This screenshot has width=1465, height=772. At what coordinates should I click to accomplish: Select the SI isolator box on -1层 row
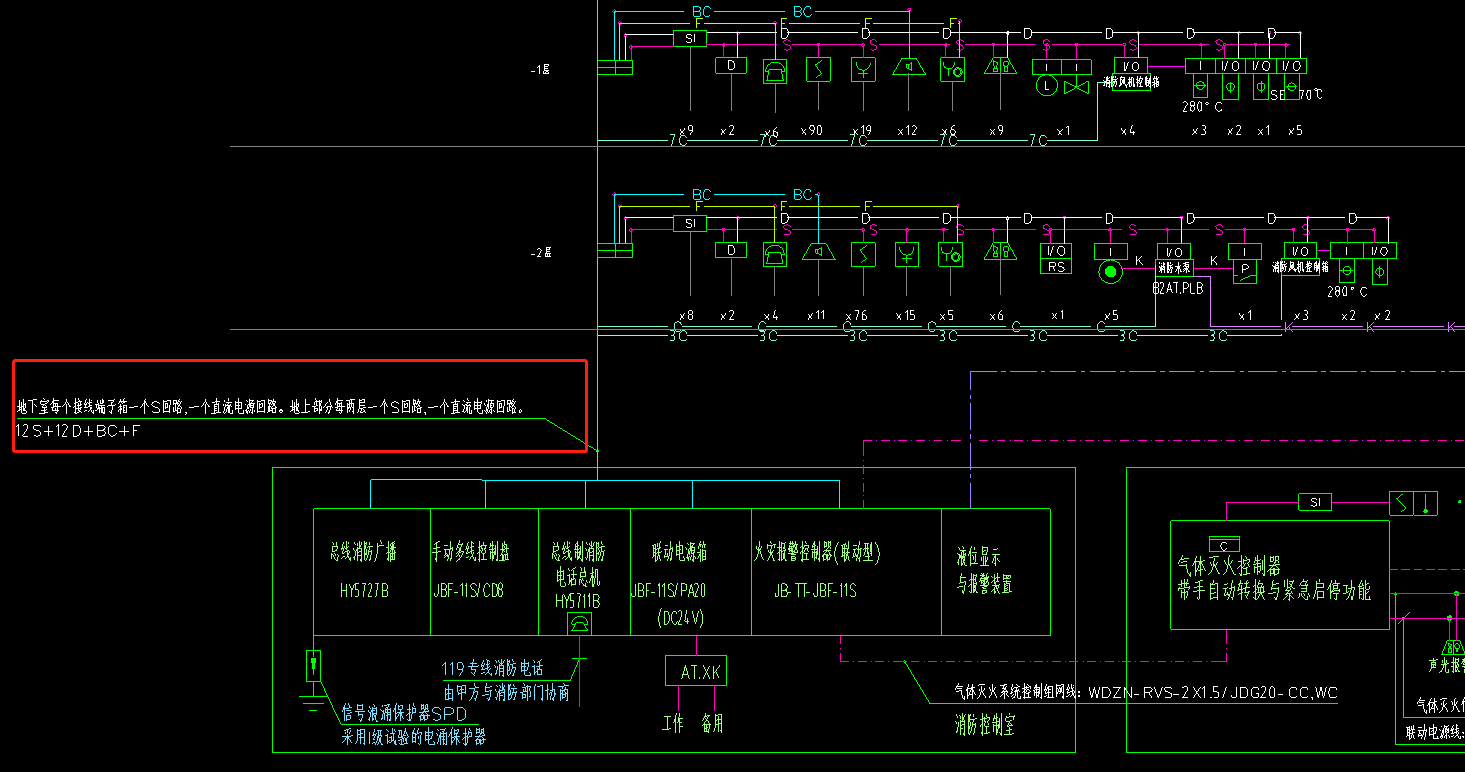(x=690, y=38)
